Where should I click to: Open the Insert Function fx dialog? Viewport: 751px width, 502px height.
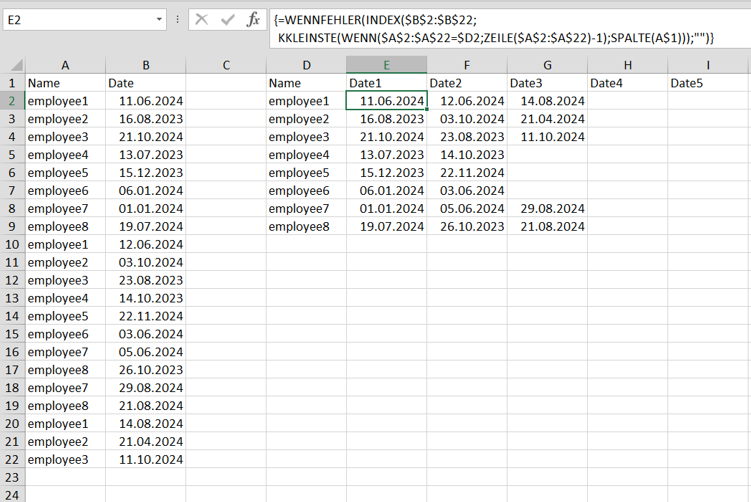(253, 20)
